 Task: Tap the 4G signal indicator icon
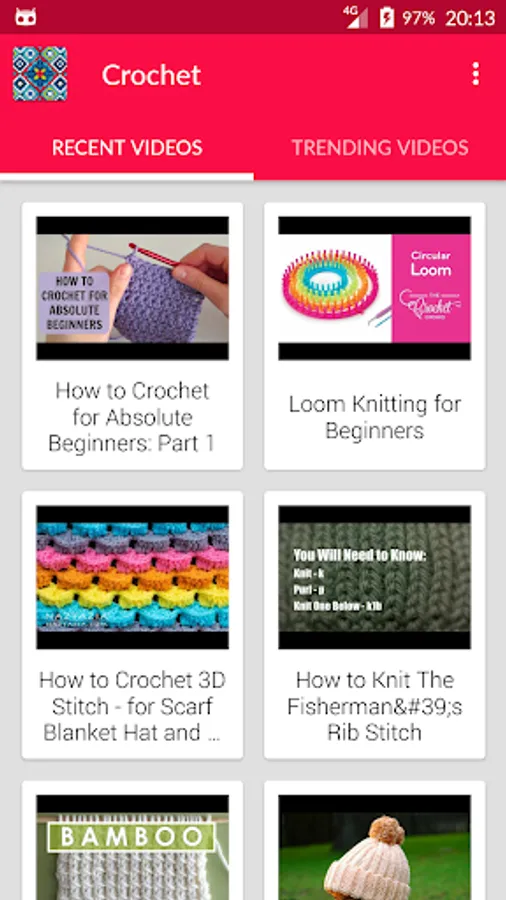point(356,17)
